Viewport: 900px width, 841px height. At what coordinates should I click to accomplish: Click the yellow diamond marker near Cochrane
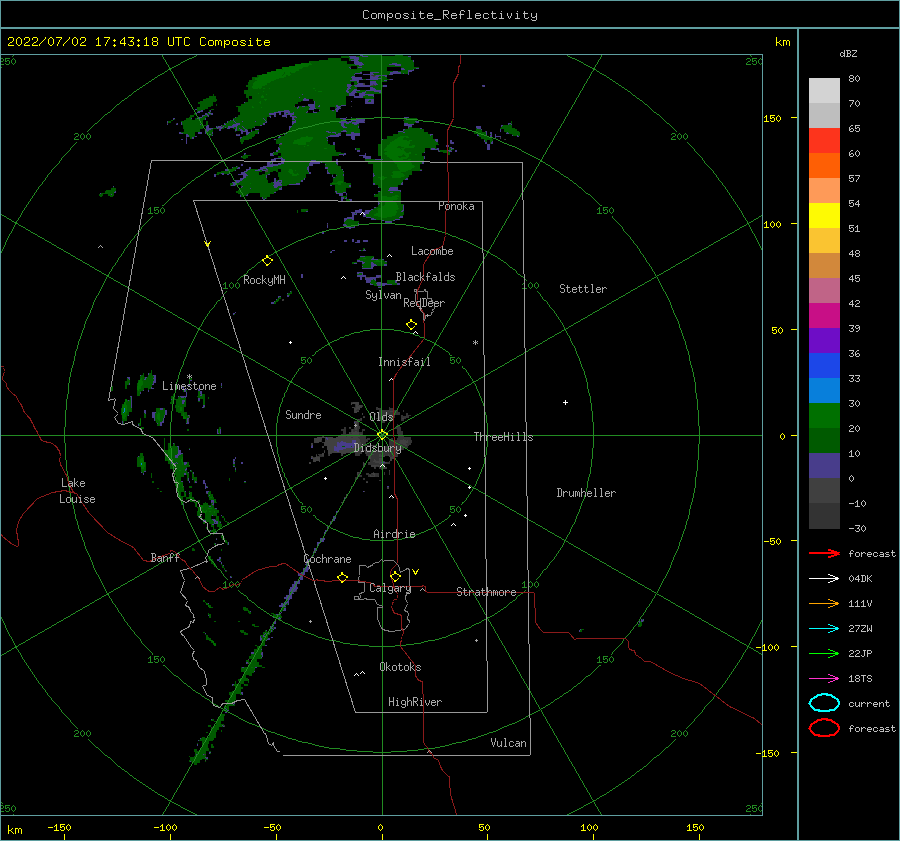(343, 577)
